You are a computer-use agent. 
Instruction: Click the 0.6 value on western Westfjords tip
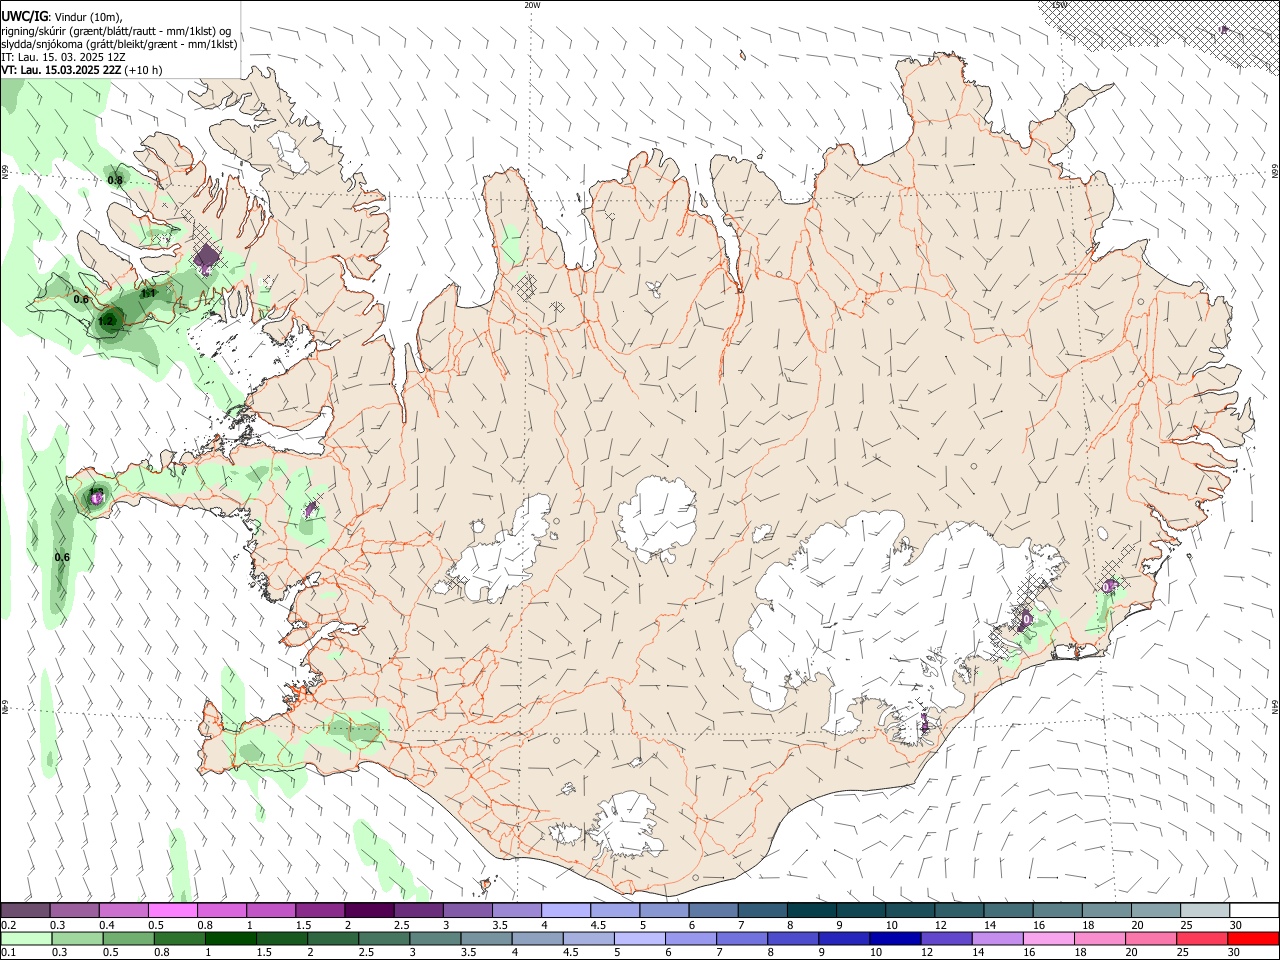(81, 299)
